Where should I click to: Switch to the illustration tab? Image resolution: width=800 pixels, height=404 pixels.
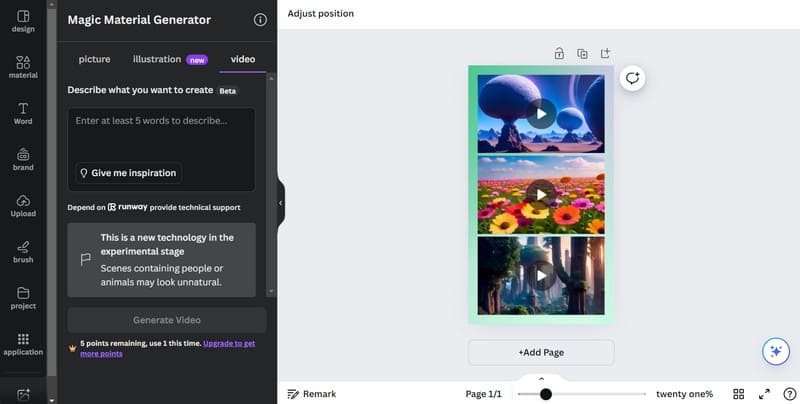(157, 59)
